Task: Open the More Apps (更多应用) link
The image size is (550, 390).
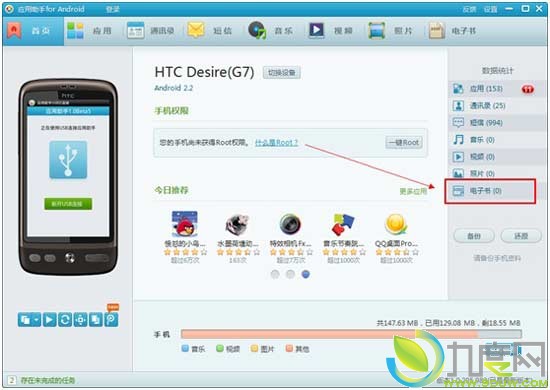Action: coord(413,191)
